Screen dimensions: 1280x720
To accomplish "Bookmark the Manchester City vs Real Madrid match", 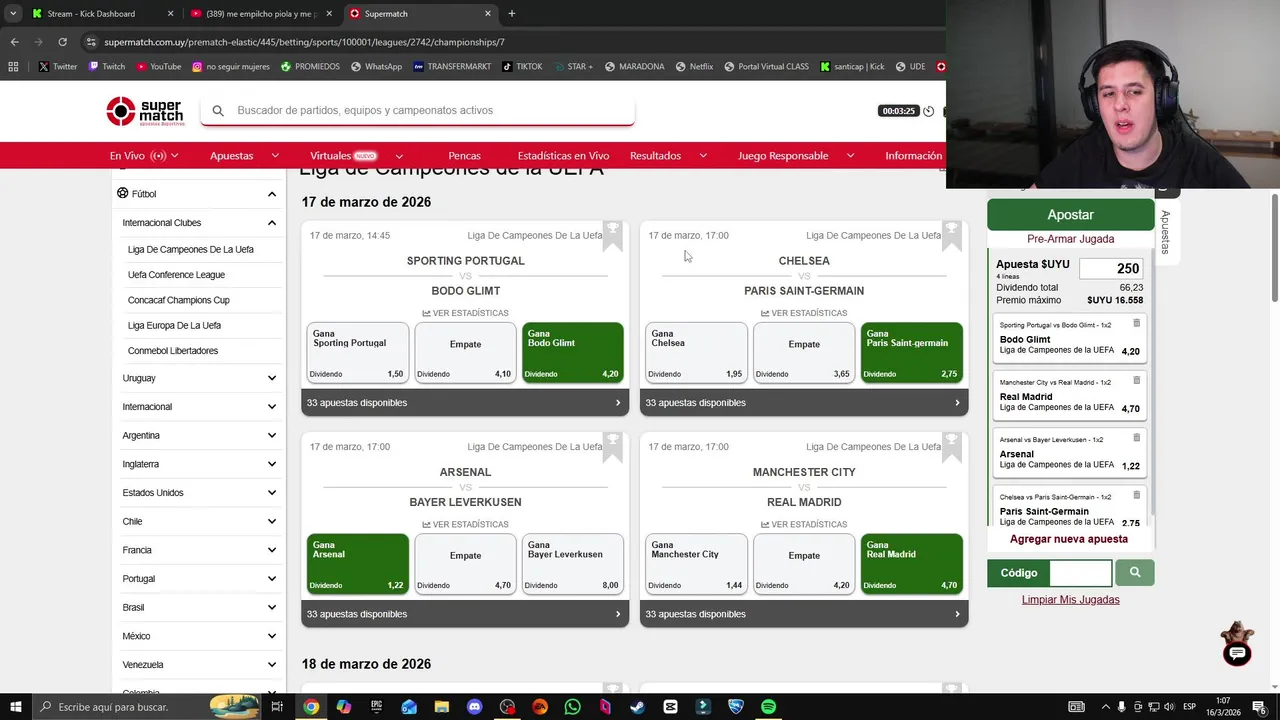I will 952,447.
